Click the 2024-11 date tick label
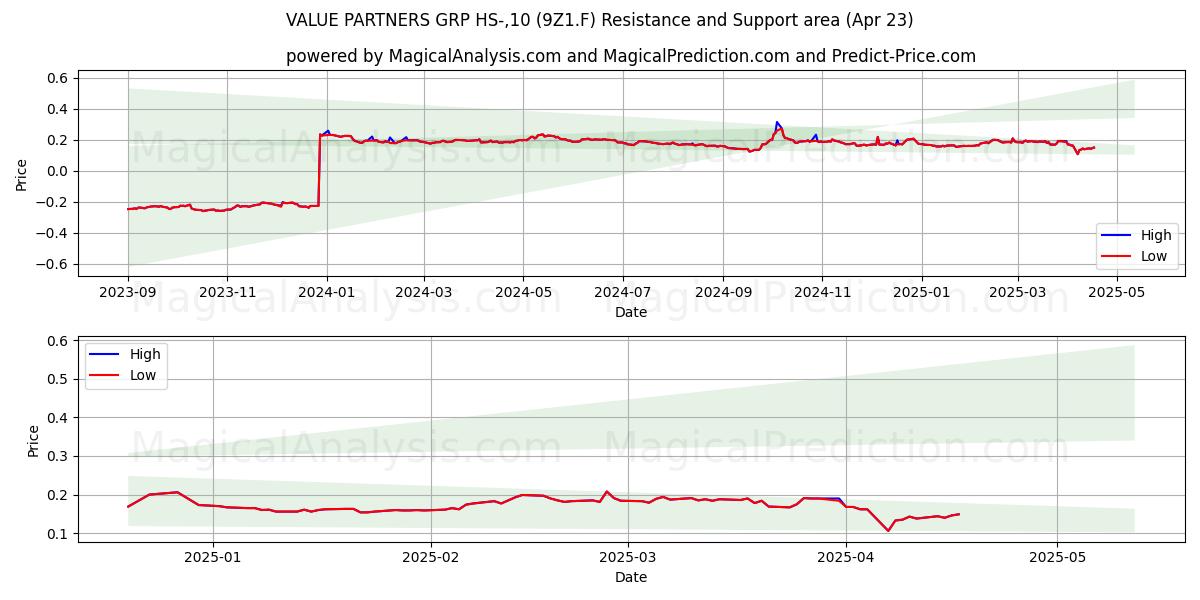The height and width of the screenshot is (600, 1200). [x=820, y=293]
